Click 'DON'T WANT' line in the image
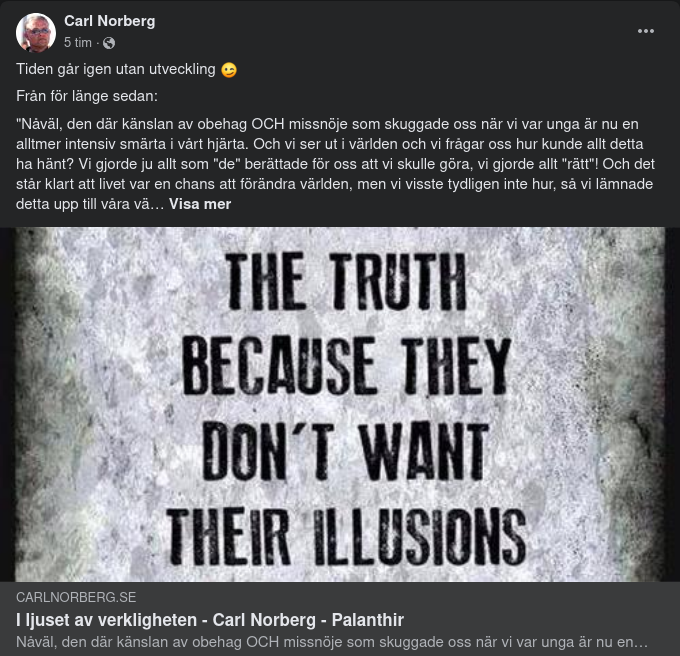Viewport: 680px width, 656px height. click(x=345, y=451)
